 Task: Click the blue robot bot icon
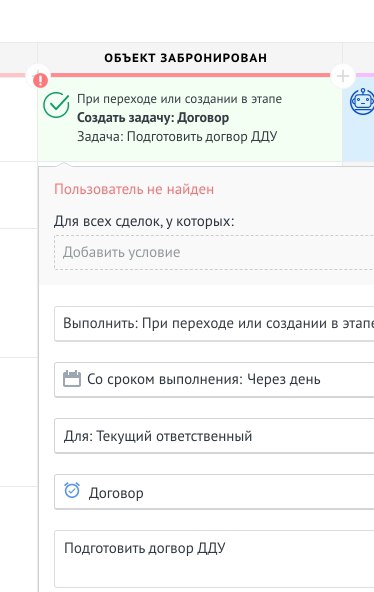pos(362,101)
